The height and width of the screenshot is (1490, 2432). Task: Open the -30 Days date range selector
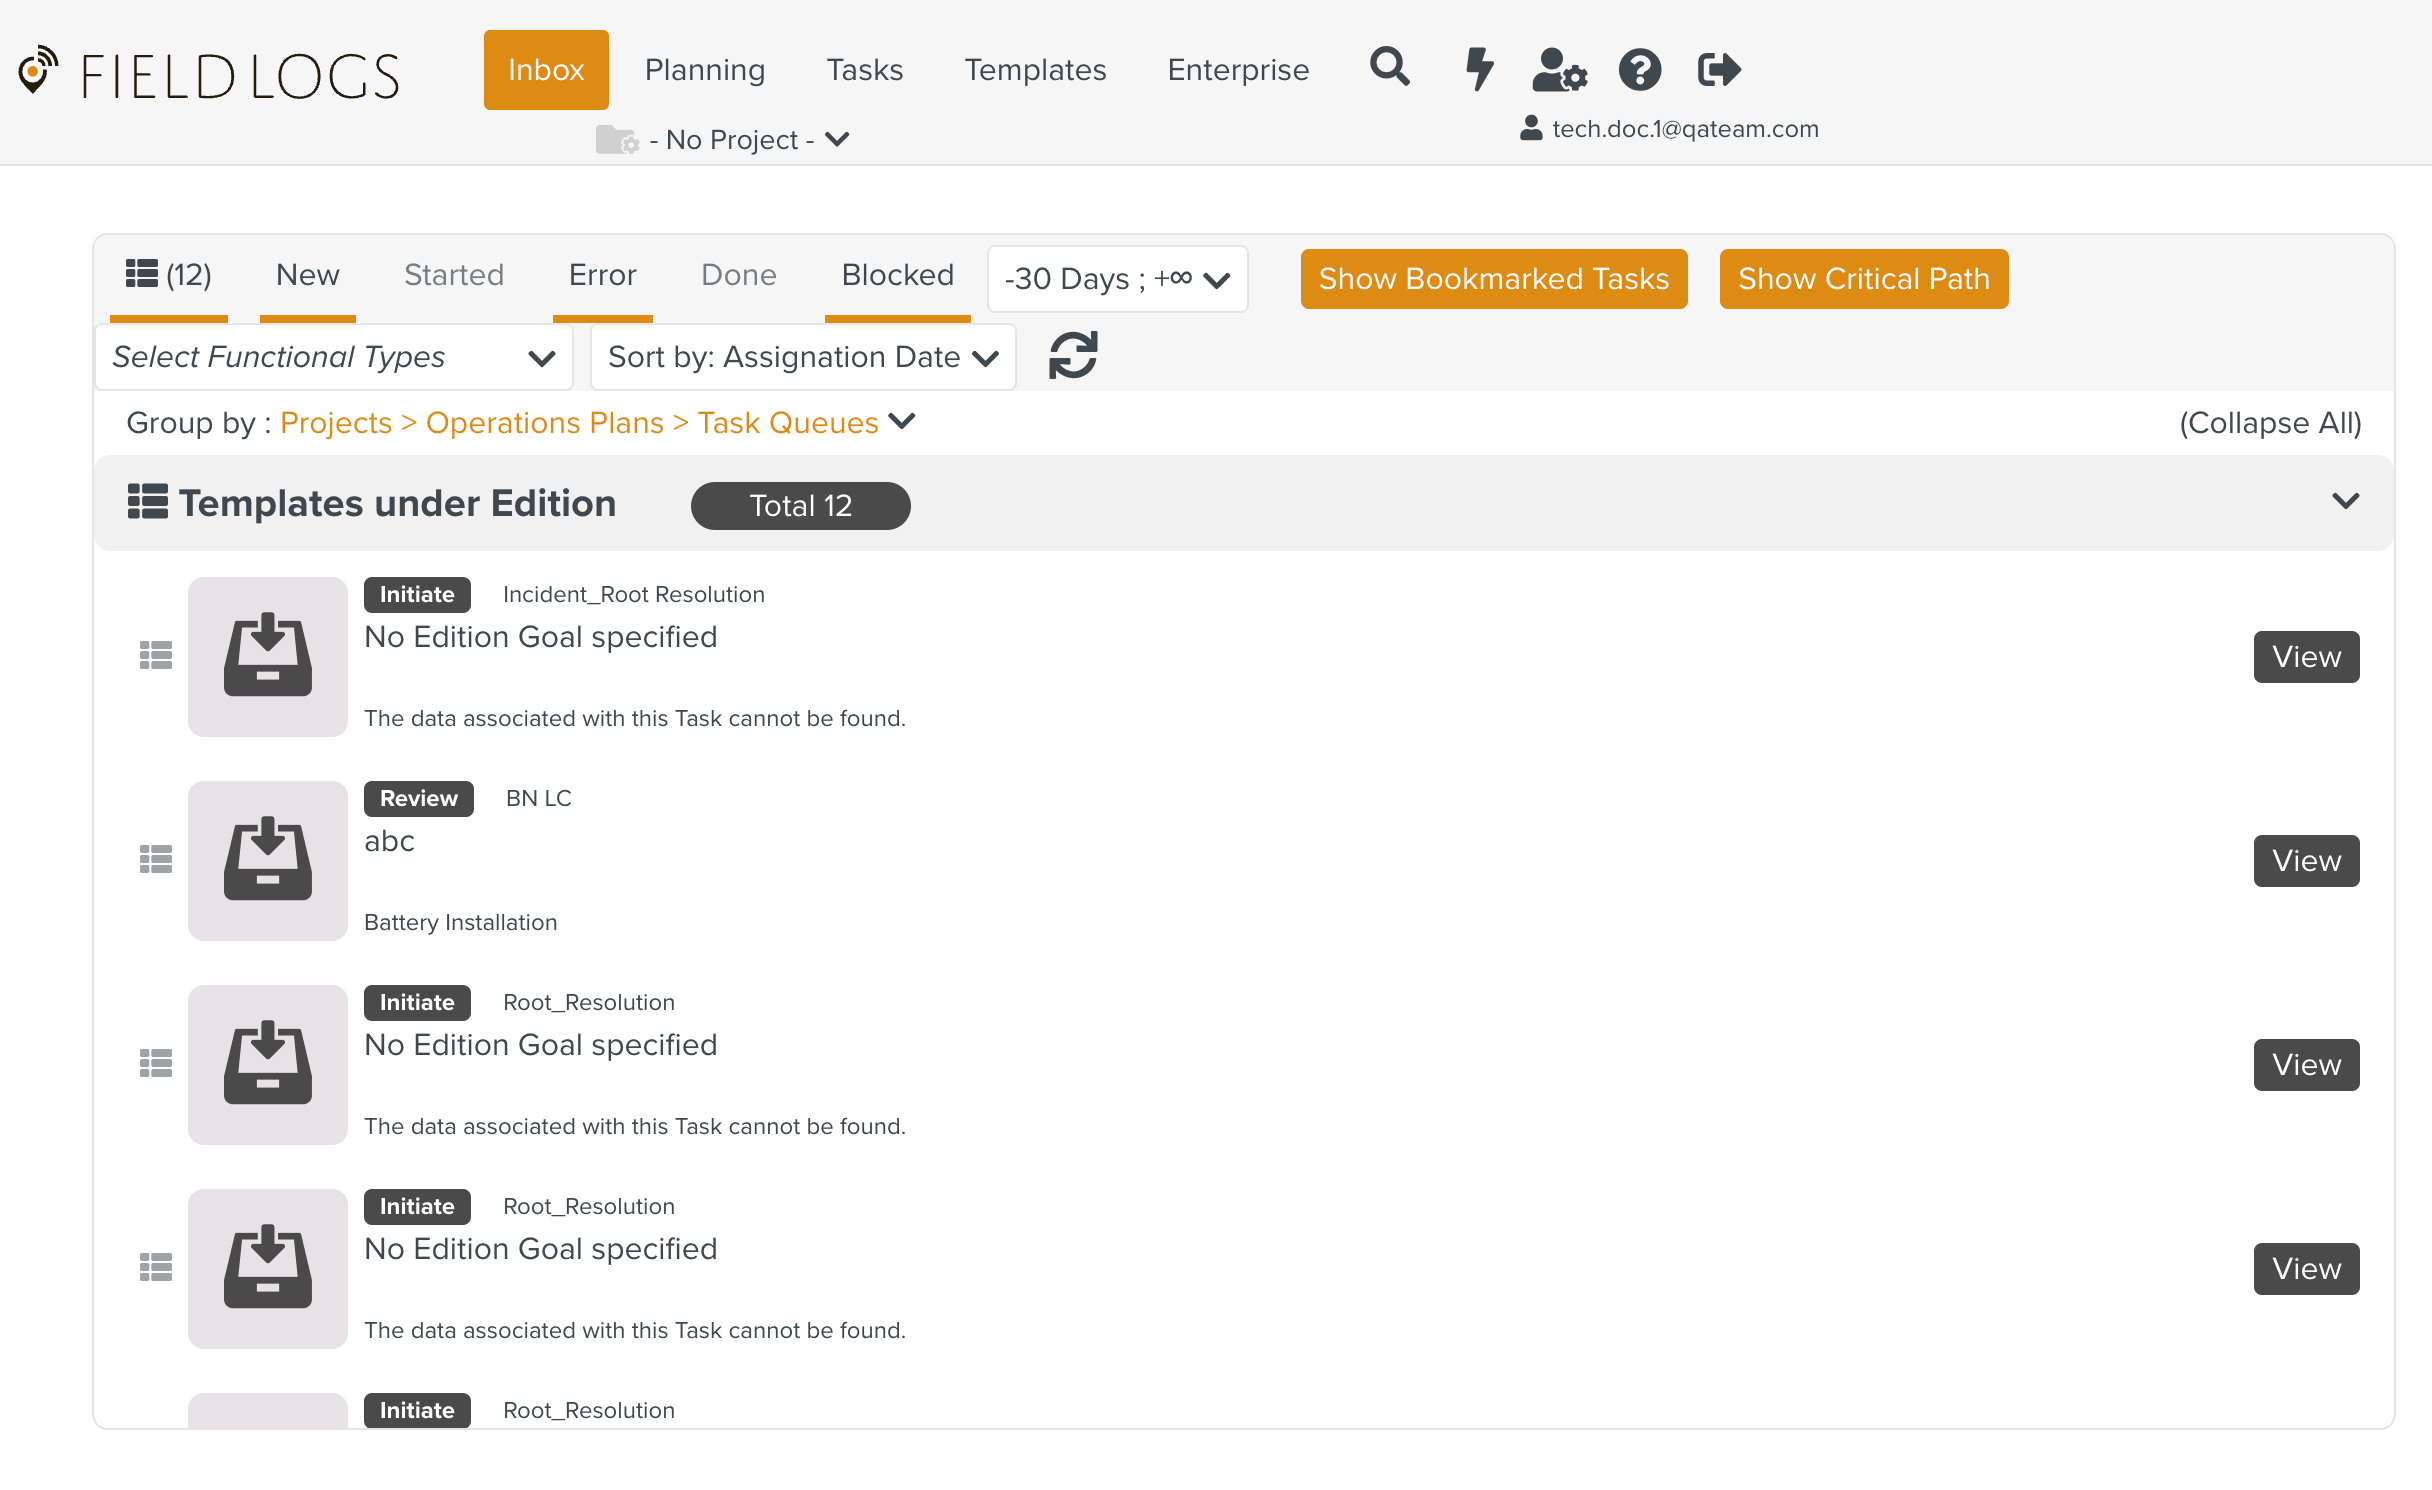click(x=1116, y=279)
